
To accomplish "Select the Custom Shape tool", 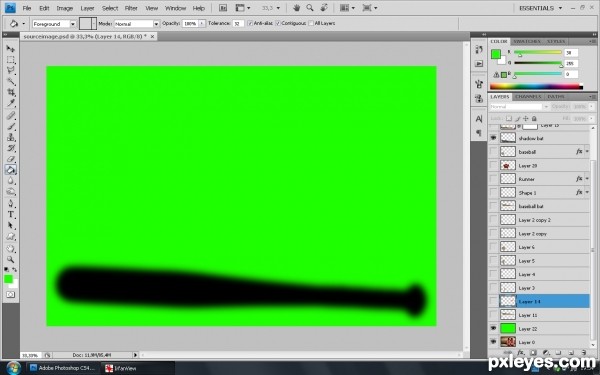I will [x=11, y=237].
